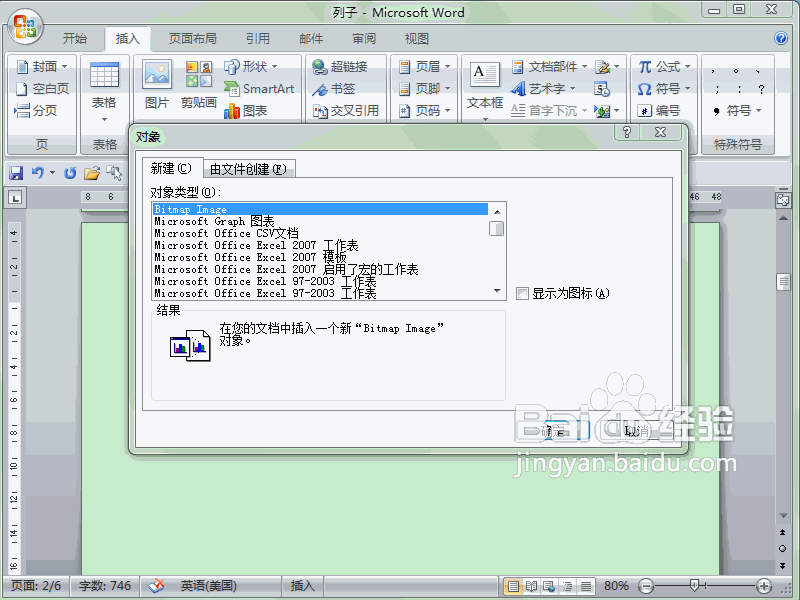This screenshot has width=800, height=600.
Task: Insert a cross-reference (交叉引用)
Action: click(345, 110)
